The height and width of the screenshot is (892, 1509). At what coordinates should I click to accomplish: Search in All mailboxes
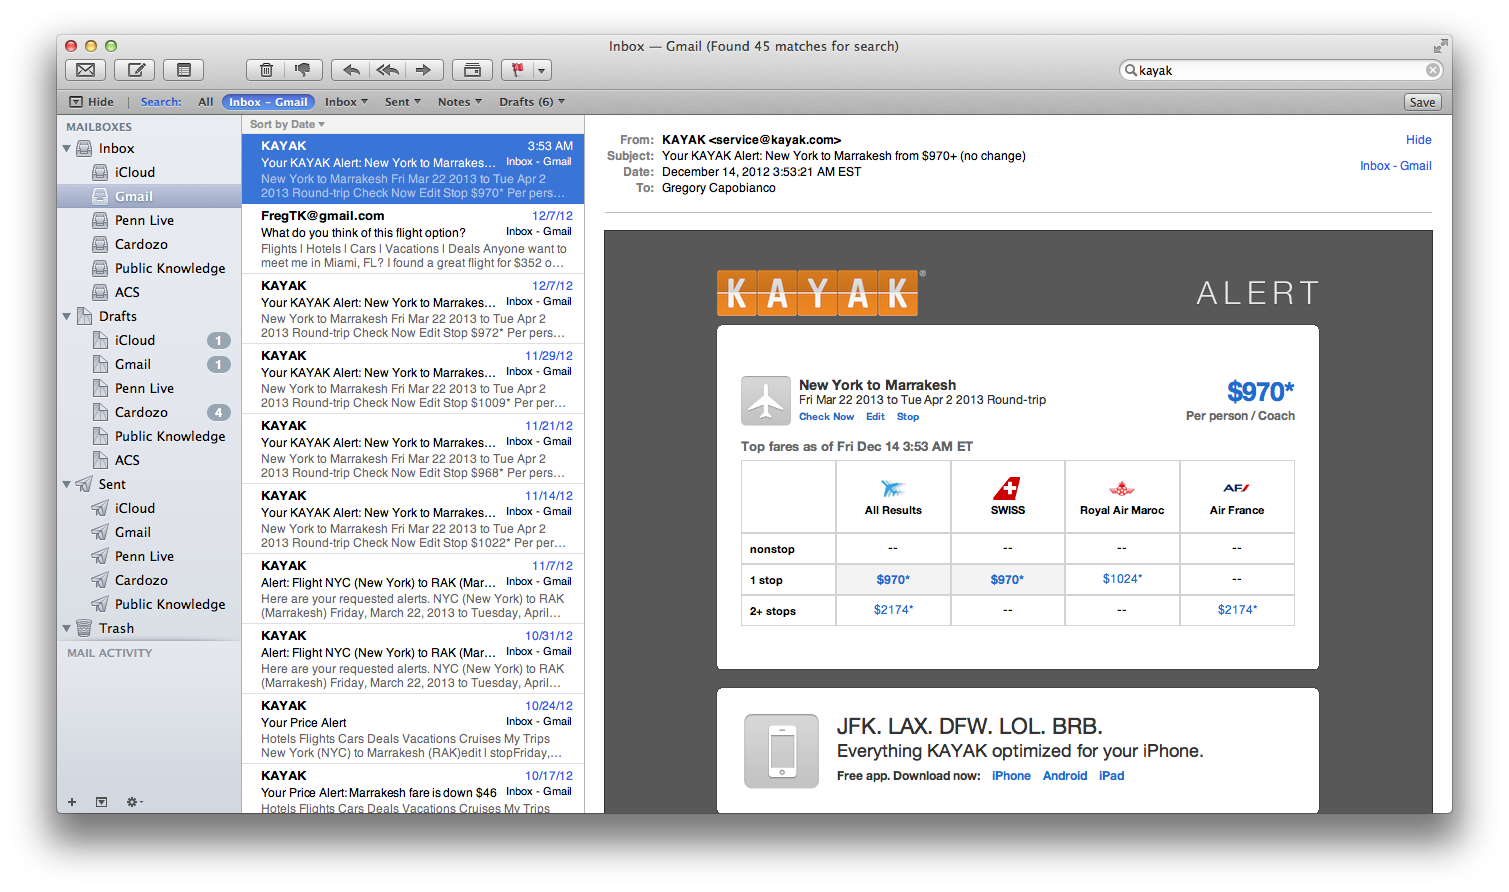click(x=206, y=102)
